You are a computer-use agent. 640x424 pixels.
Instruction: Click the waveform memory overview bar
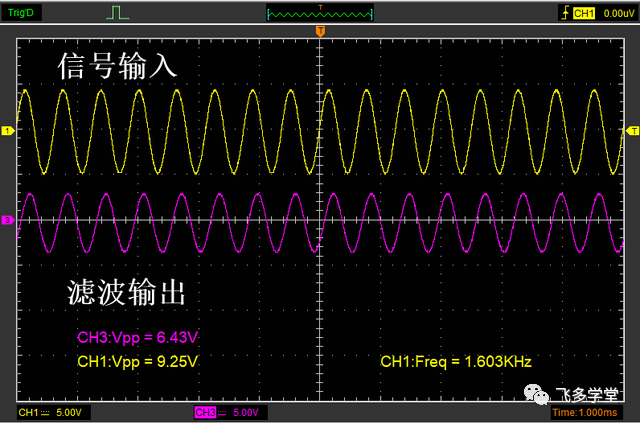[x=320, y=15]
